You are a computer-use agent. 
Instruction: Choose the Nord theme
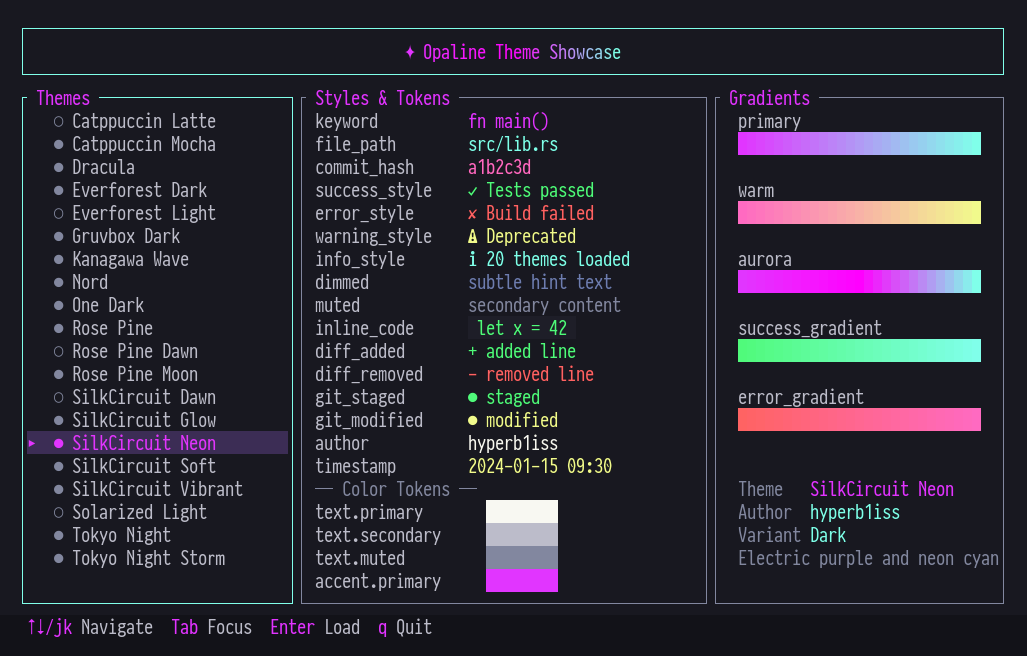point(157,282)
